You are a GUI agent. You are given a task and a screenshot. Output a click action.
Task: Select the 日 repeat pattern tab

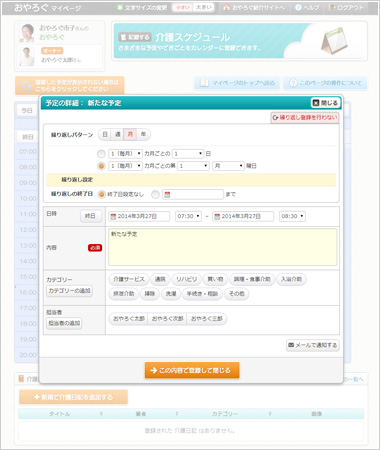click(105, 134)
